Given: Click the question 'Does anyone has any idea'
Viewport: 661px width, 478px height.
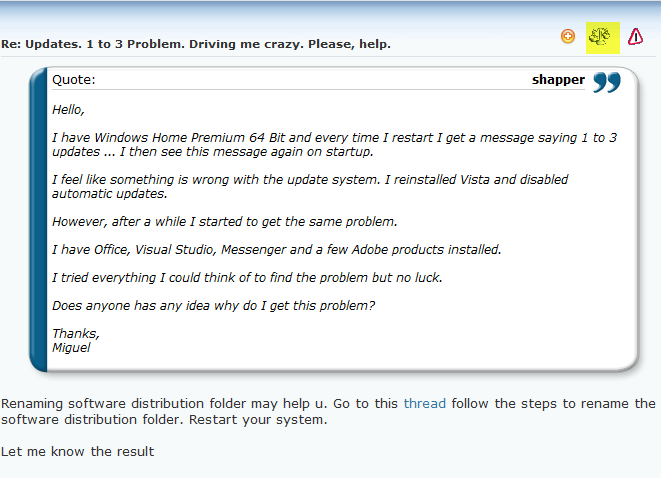Looking at the screenshot, I should [213, 306].
